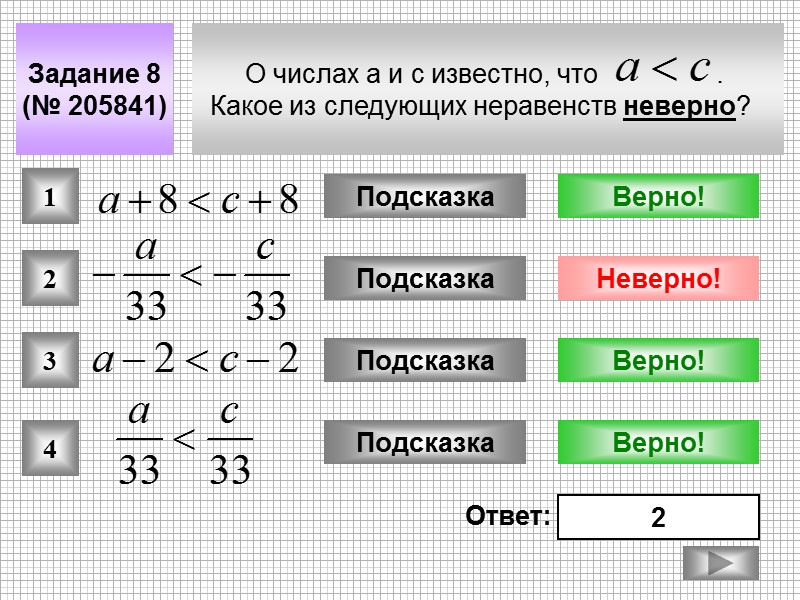Open 'Подсказка' hint for statement 4
The image size is (800, 600).
pyautogui.click(x=427, y=440)
